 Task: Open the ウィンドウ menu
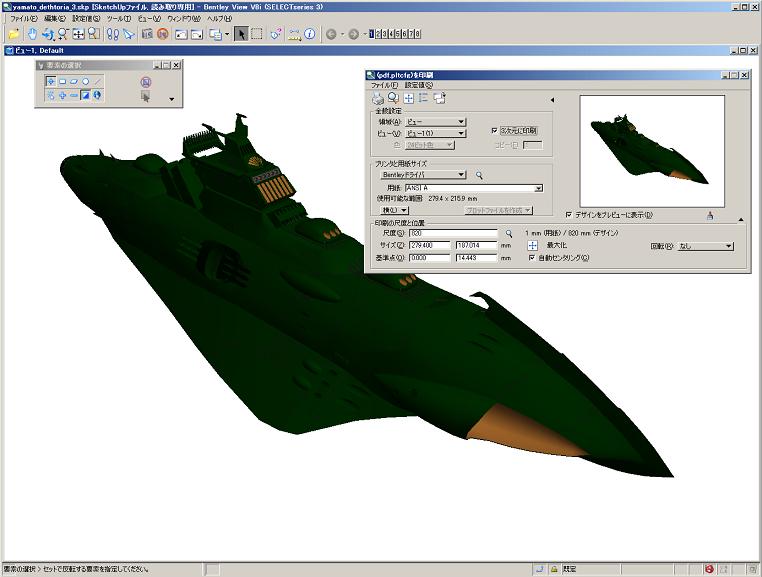pyautogui.click(x=184, y=18)
